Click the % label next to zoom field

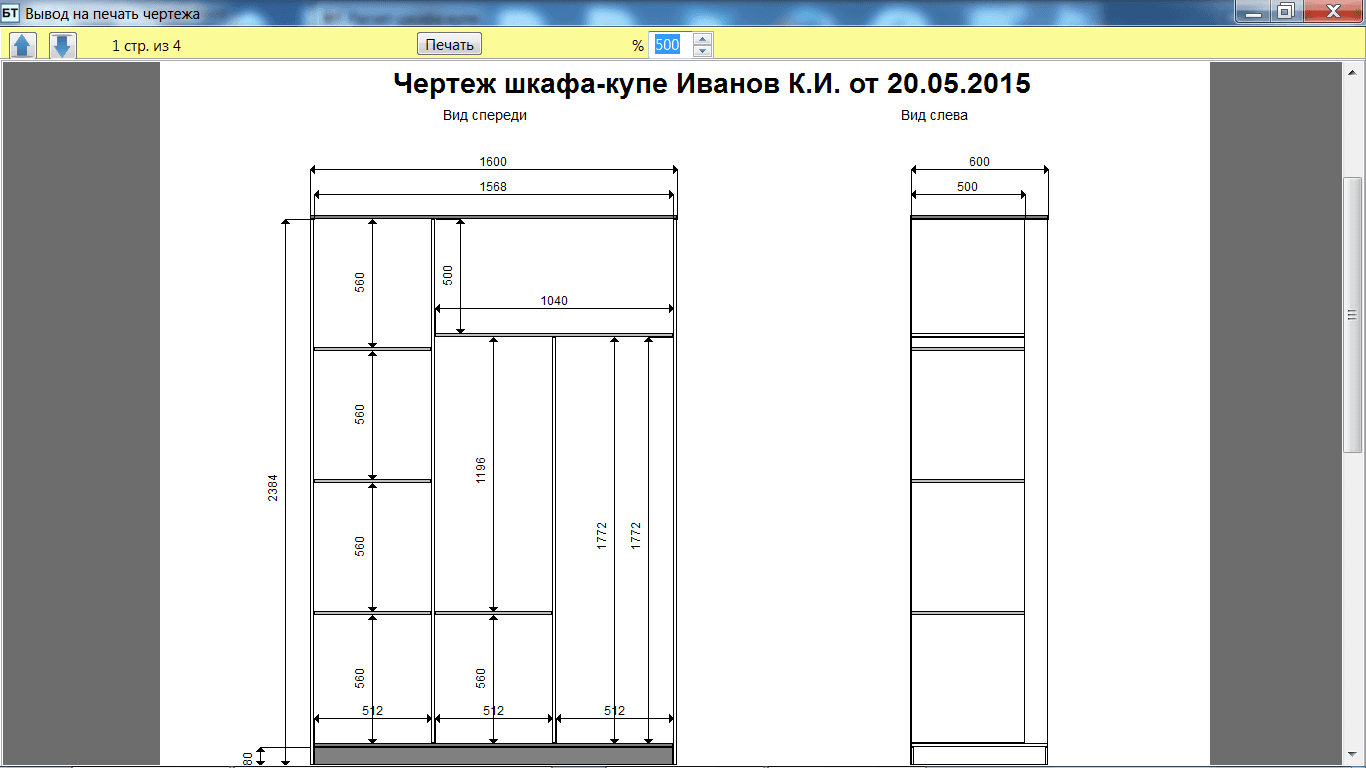tap(638, 46)
